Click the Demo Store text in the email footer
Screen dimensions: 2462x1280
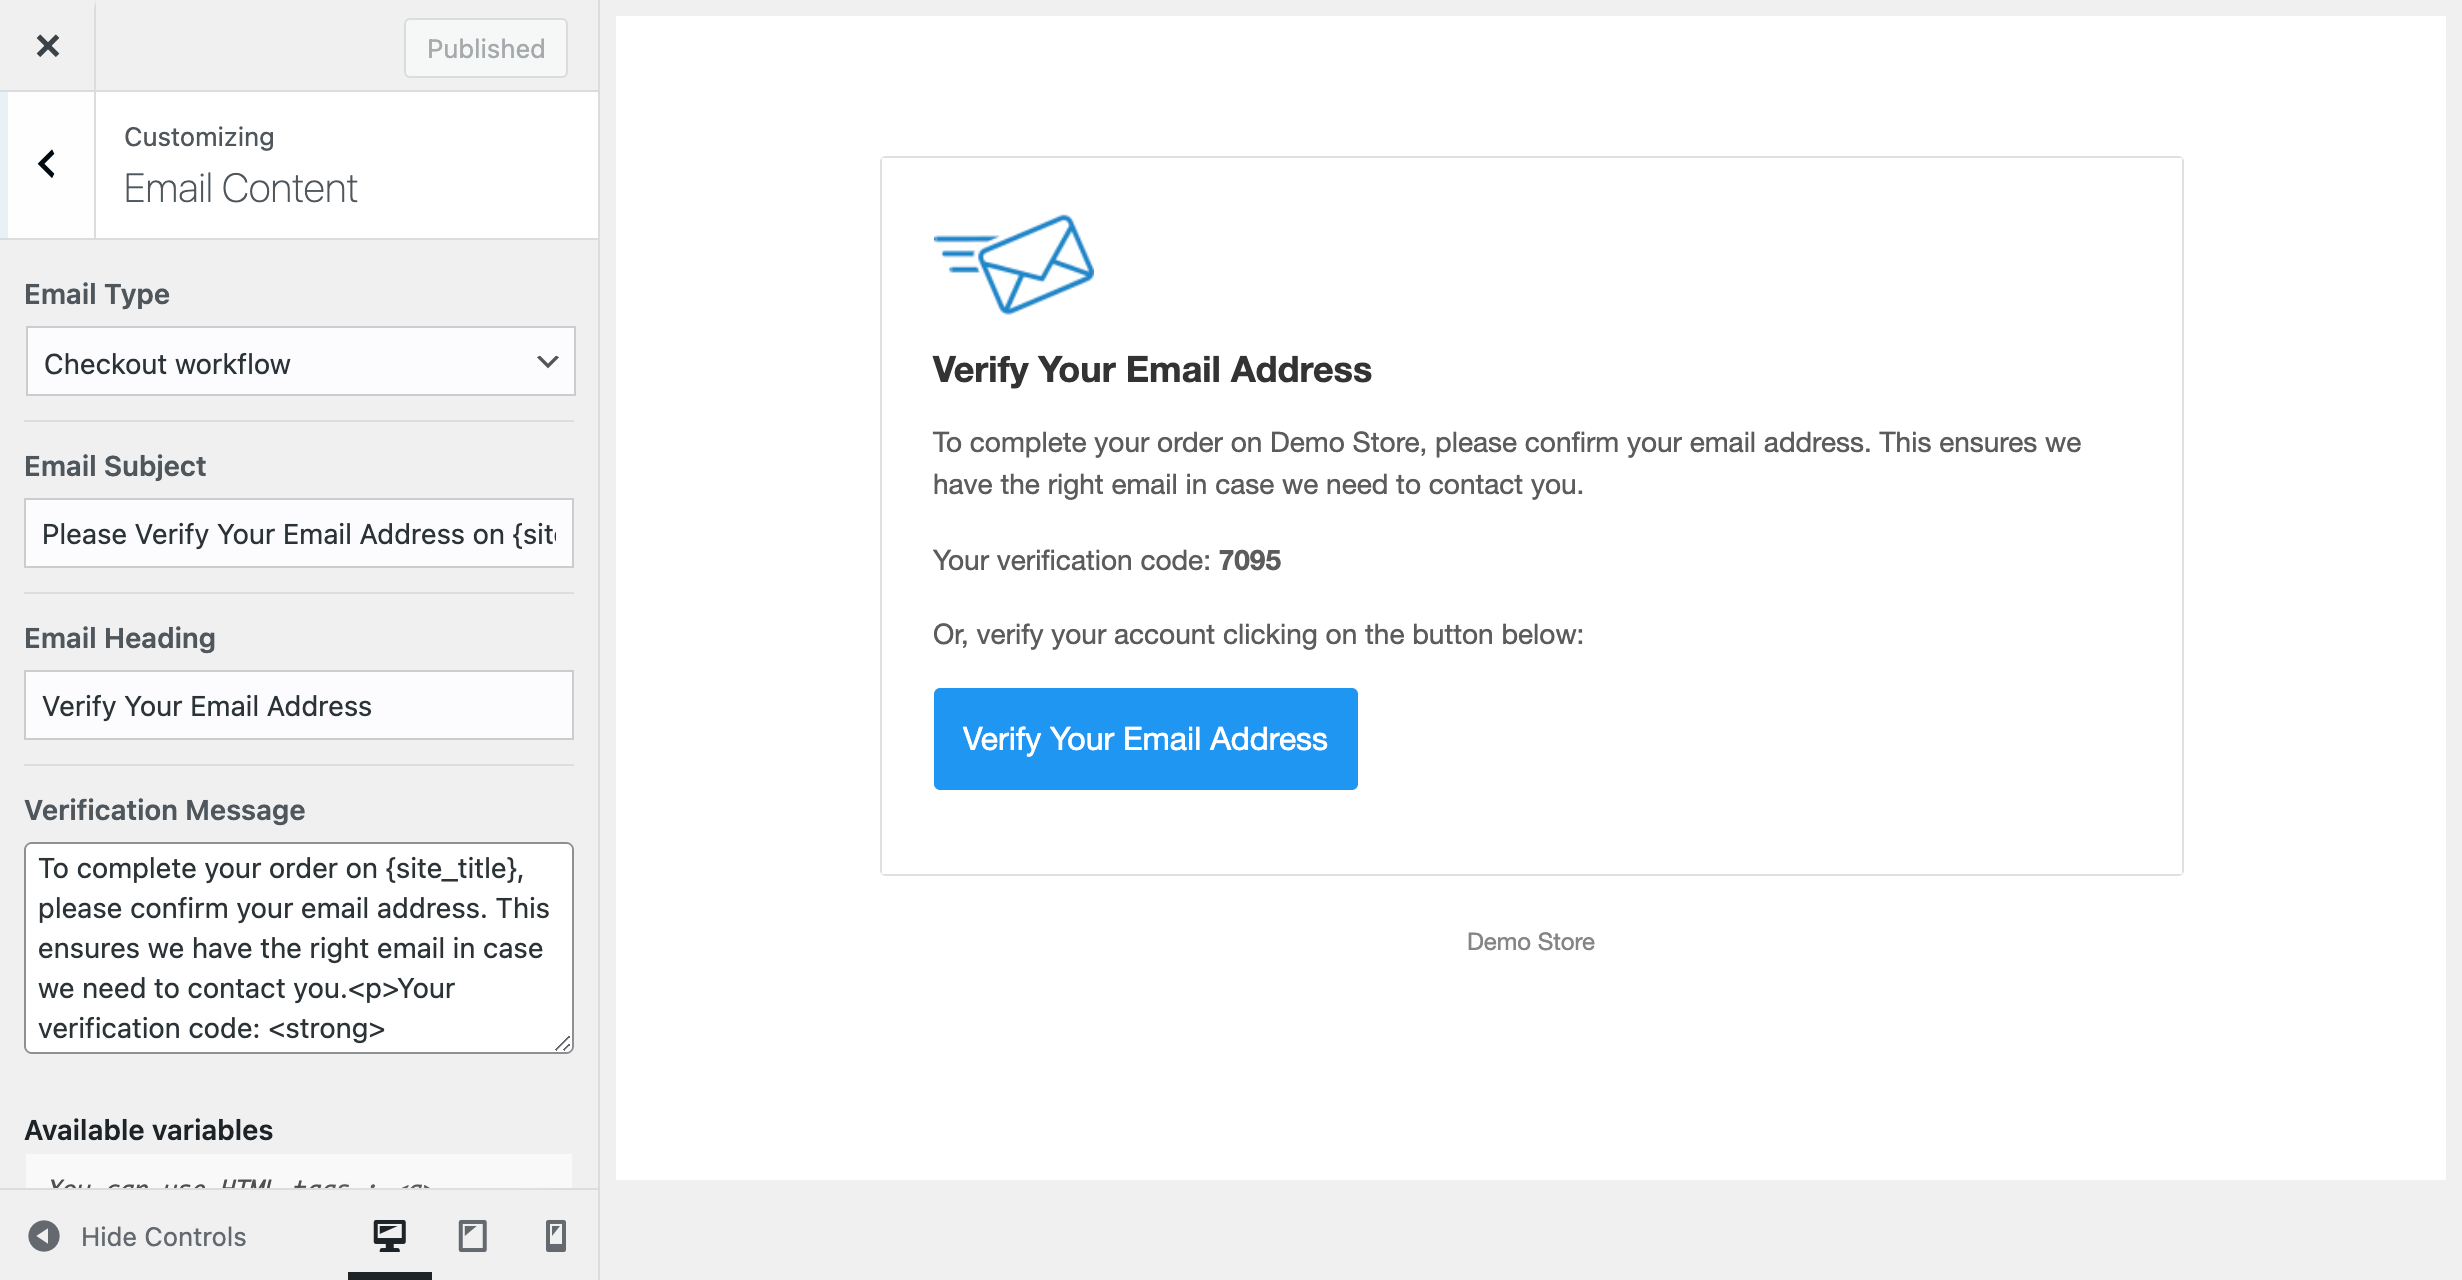click(1530, 941)
